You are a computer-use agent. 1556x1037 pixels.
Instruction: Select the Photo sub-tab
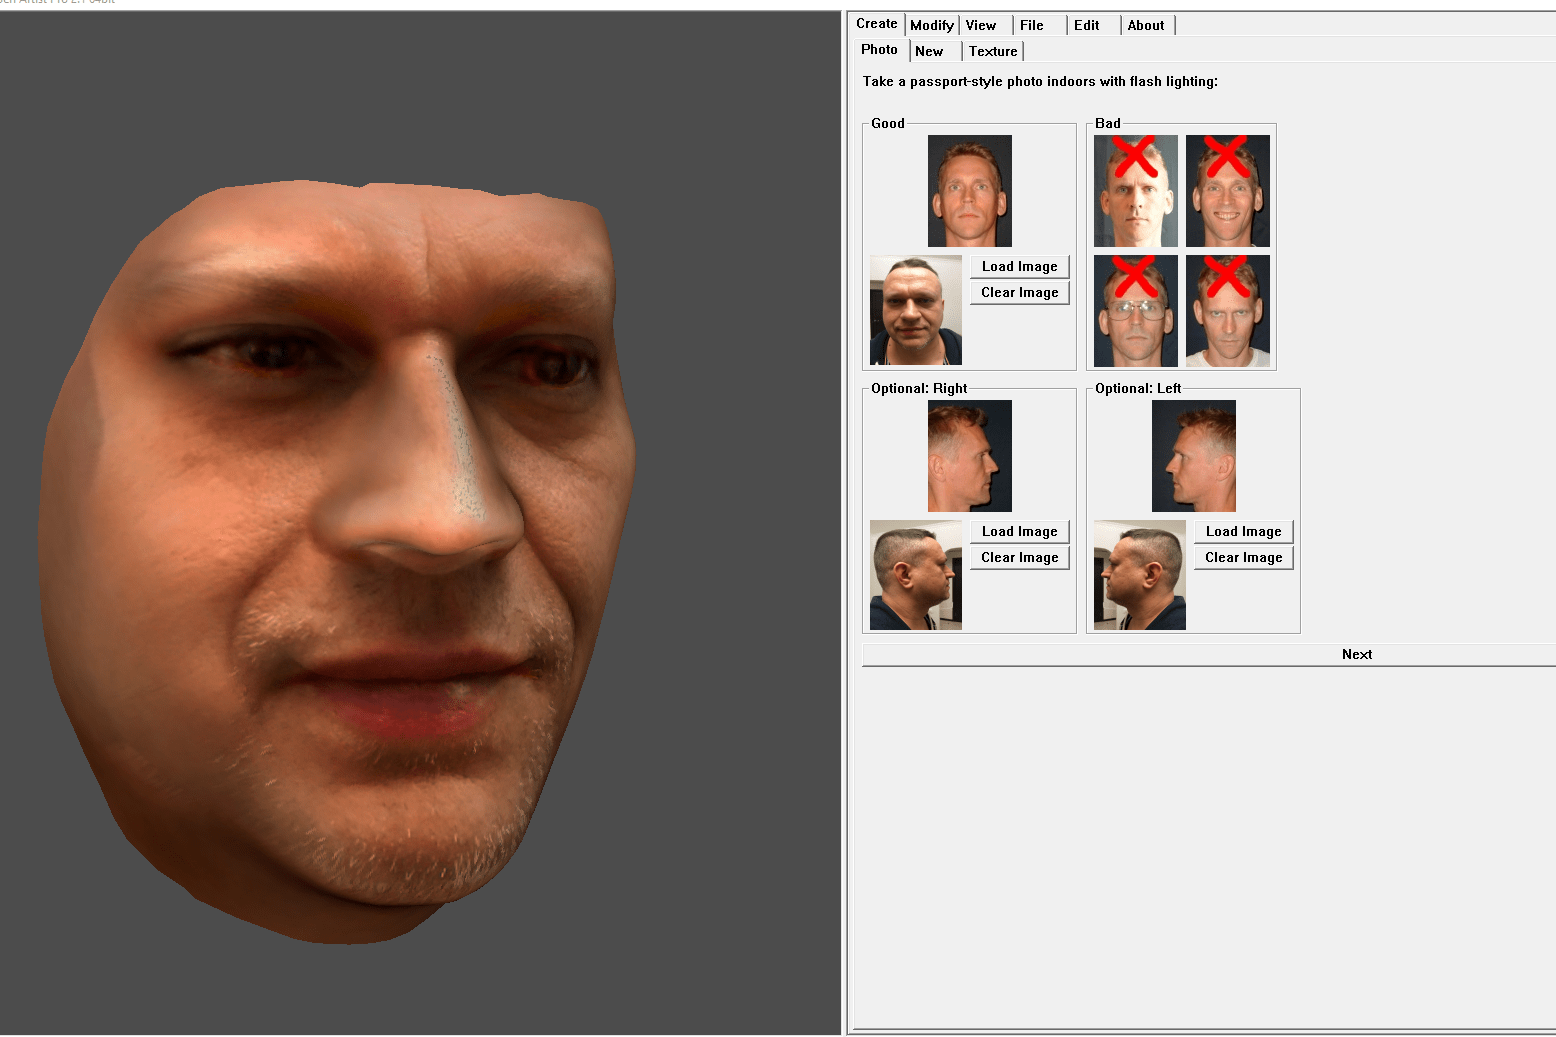click(x=880, y=50)
